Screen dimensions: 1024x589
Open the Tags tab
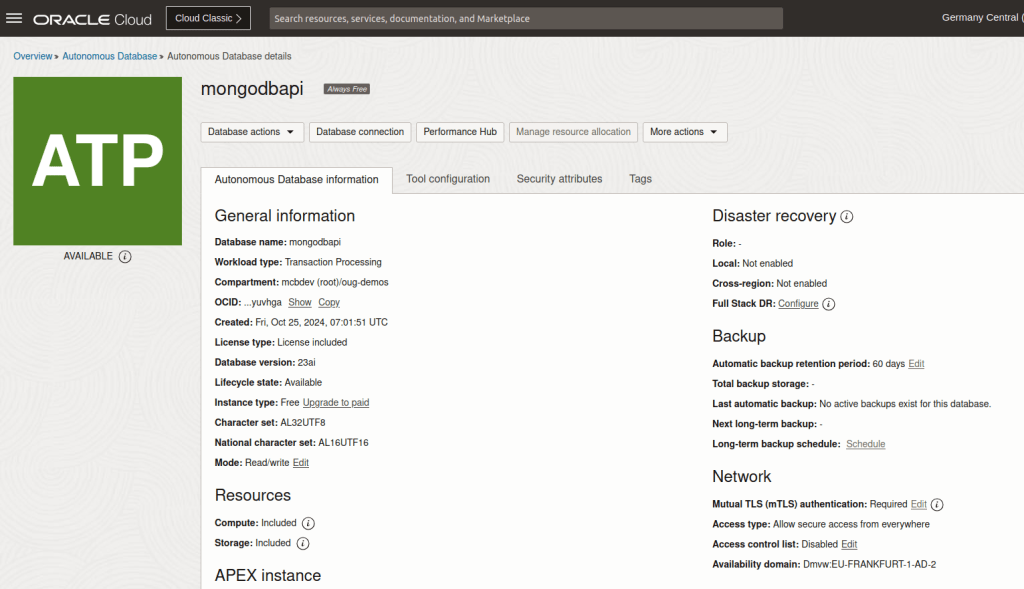click(x=640, y=179)
